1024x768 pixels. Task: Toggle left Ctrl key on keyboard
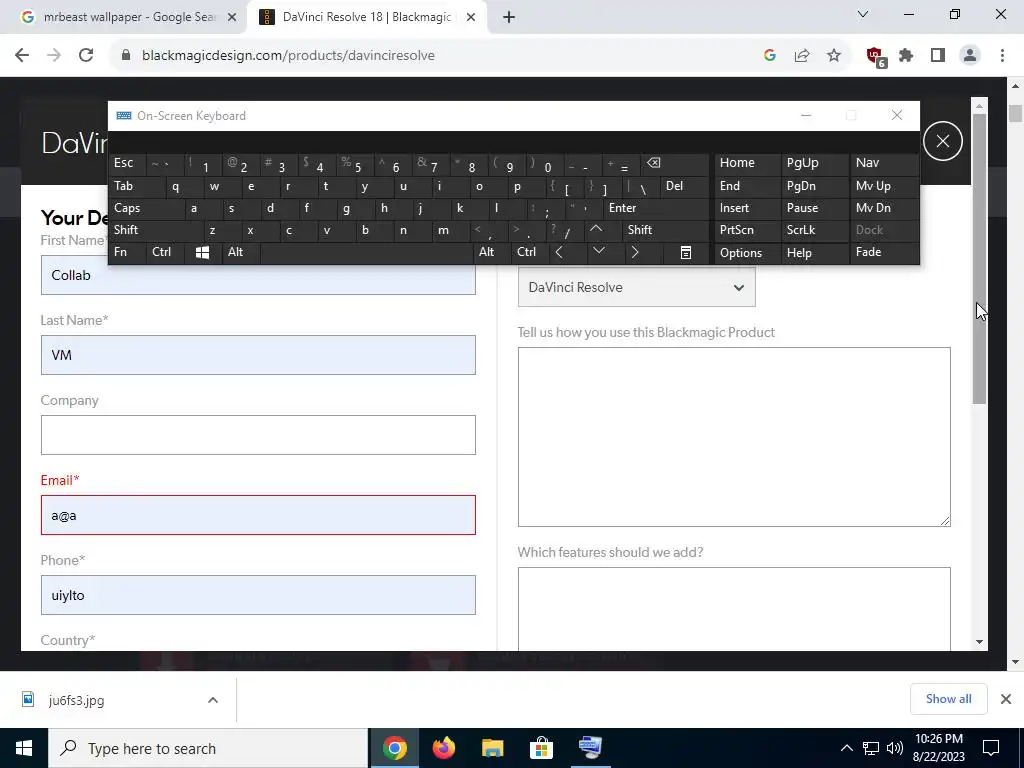166,252
